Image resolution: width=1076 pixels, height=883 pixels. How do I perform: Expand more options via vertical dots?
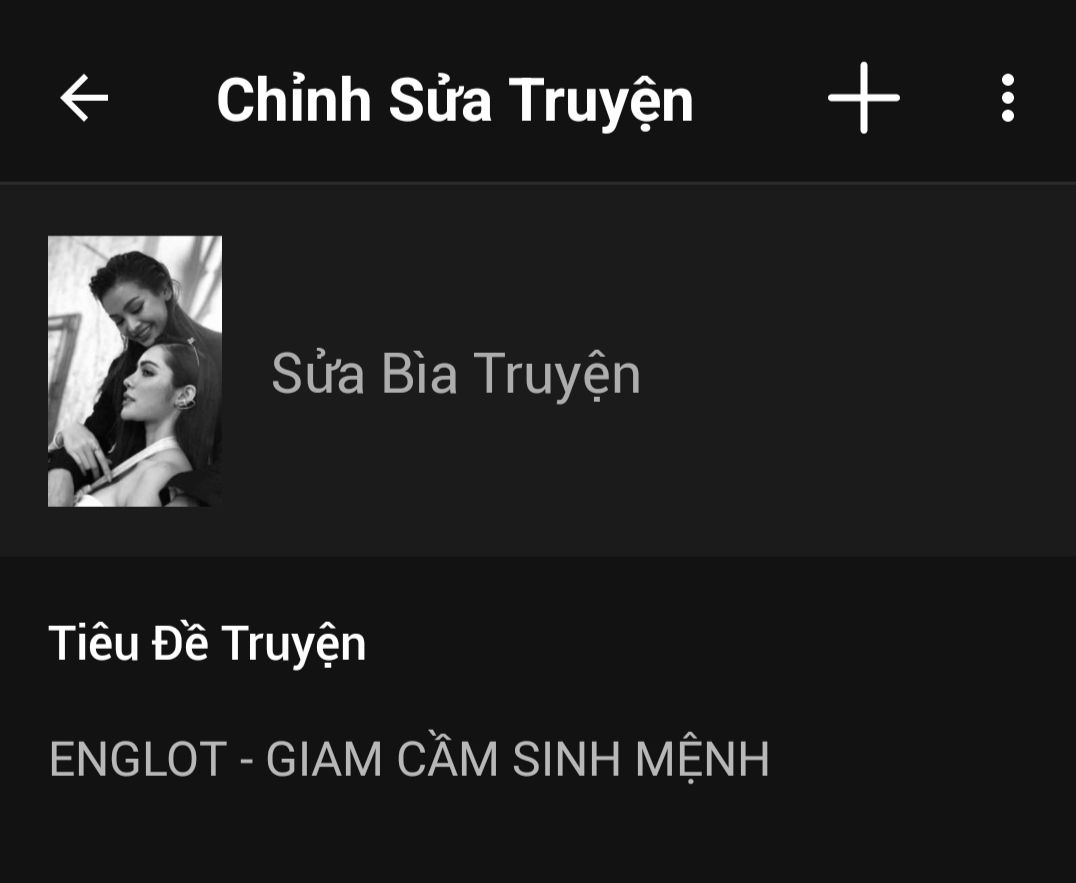[x=1007, y=98]
